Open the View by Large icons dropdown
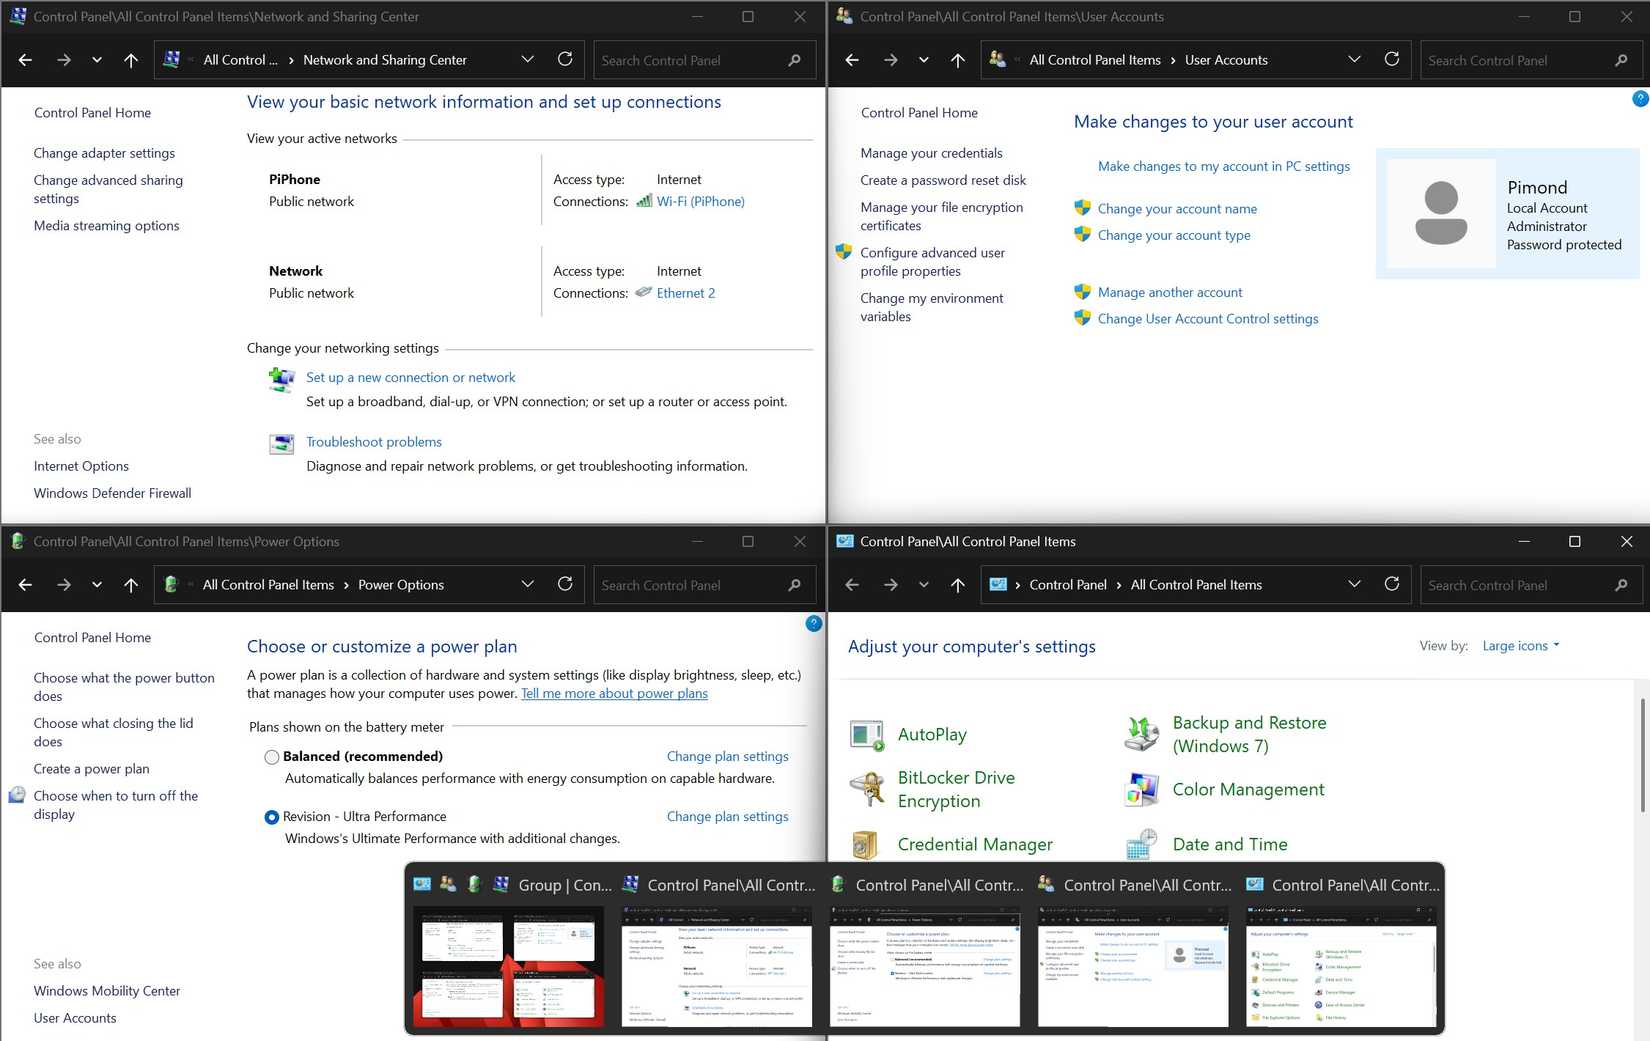1650x1041 pixels. pyautogui.click(x=1519, y=645)
